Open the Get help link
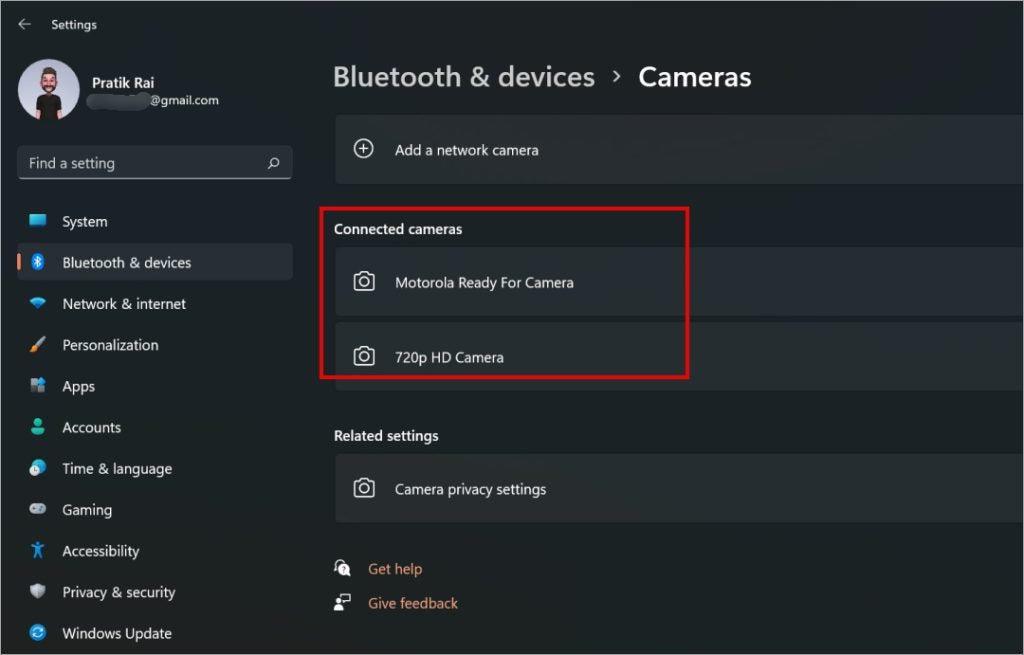 point(395,569)
